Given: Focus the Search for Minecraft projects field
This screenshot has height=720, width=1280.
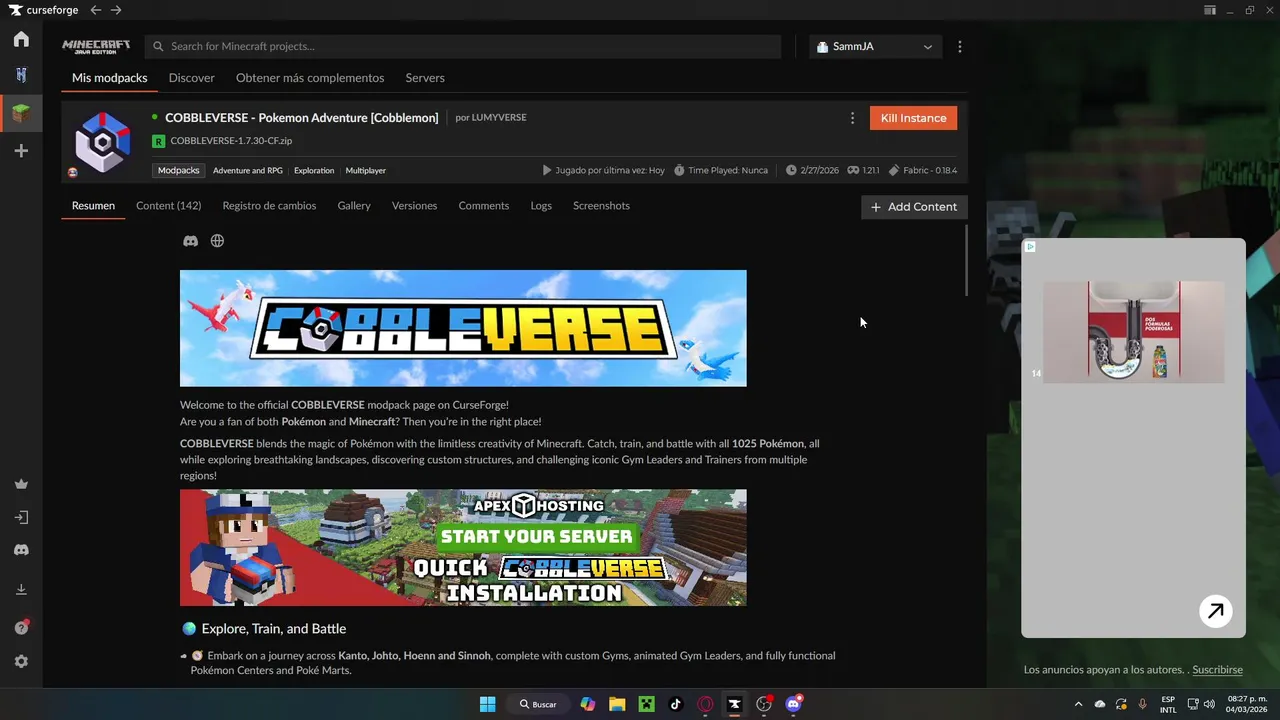Looking at the screenshot, I should click(463, 46).
